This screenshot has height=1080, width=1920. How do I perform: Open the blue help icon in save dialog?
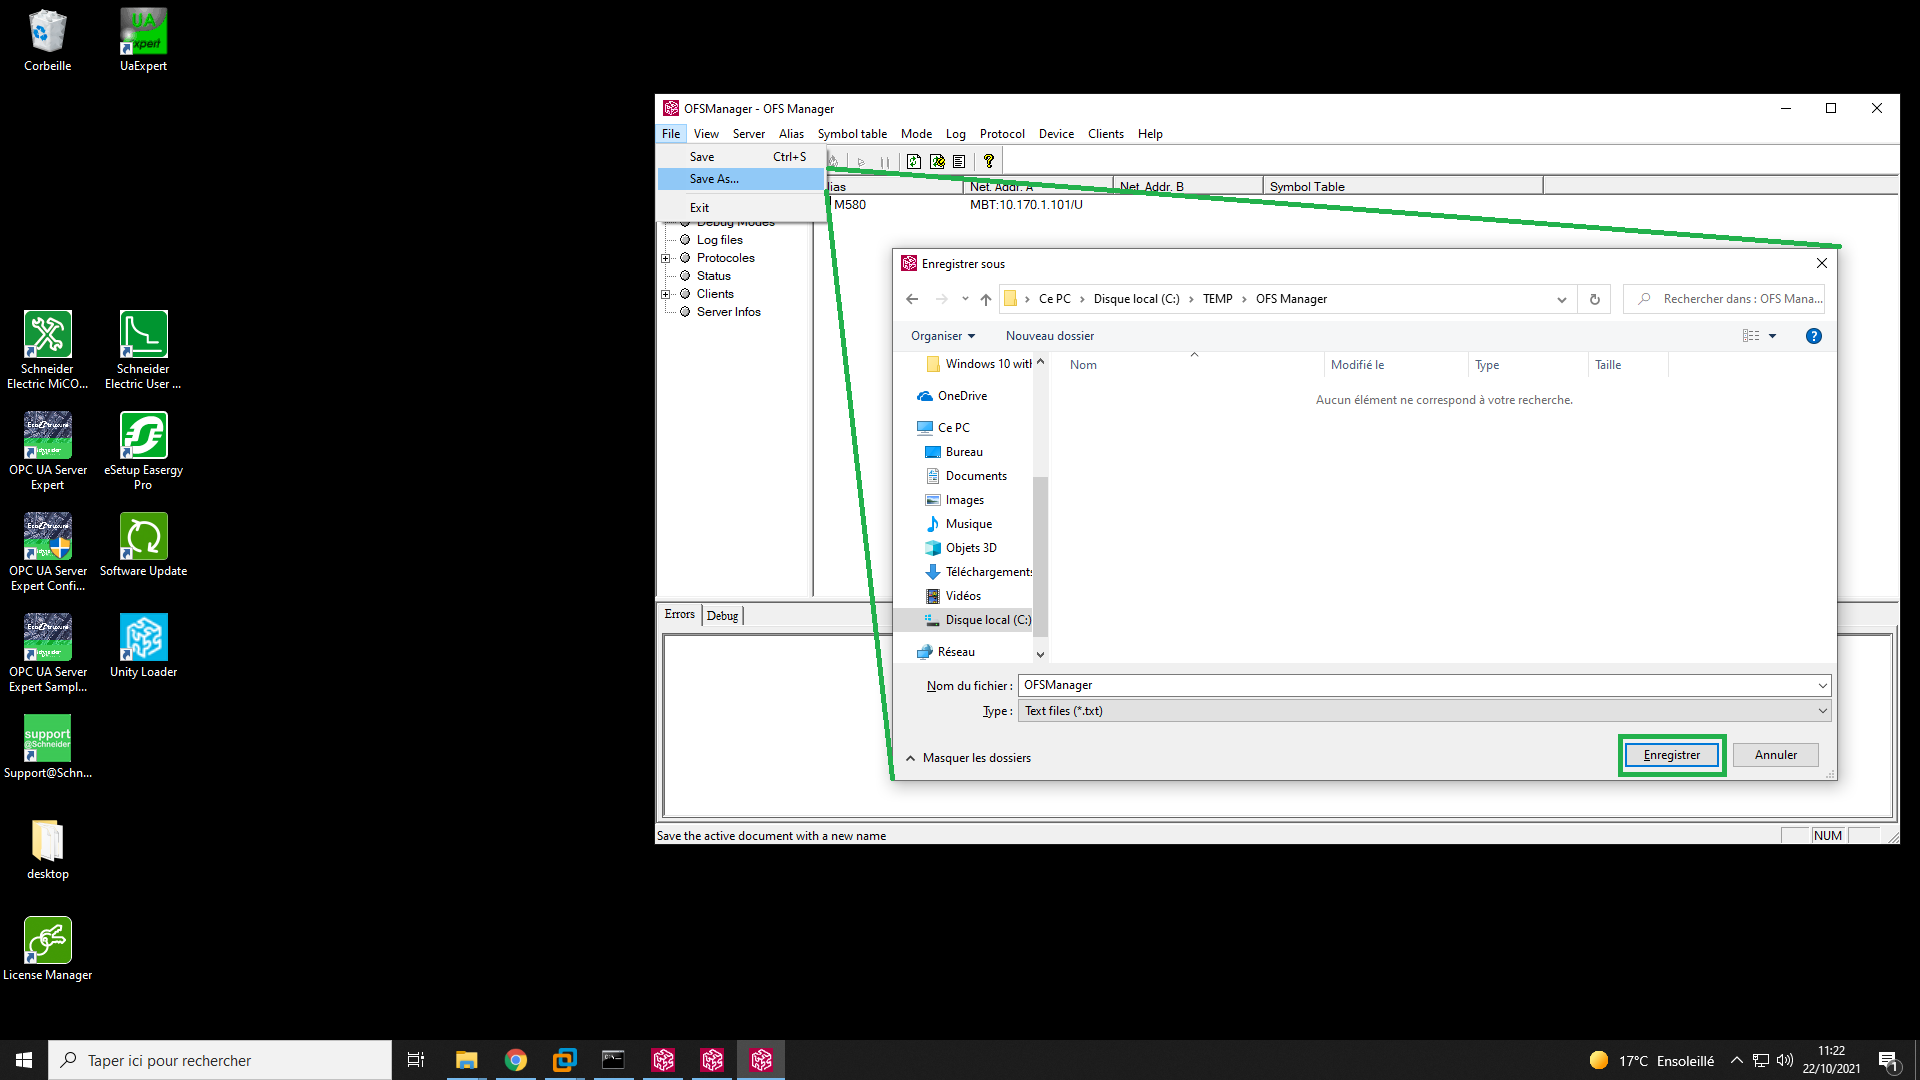(x=1814, y=336)
